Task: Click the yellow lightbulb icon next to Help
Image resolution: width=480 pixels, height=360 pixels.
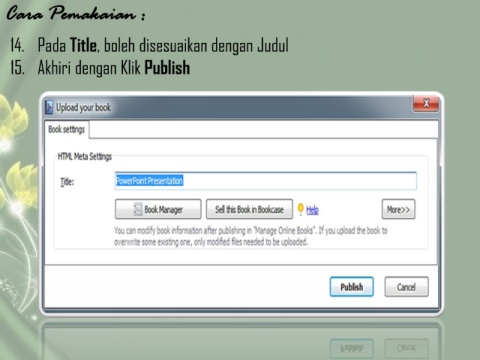Action: coord(300,209)
